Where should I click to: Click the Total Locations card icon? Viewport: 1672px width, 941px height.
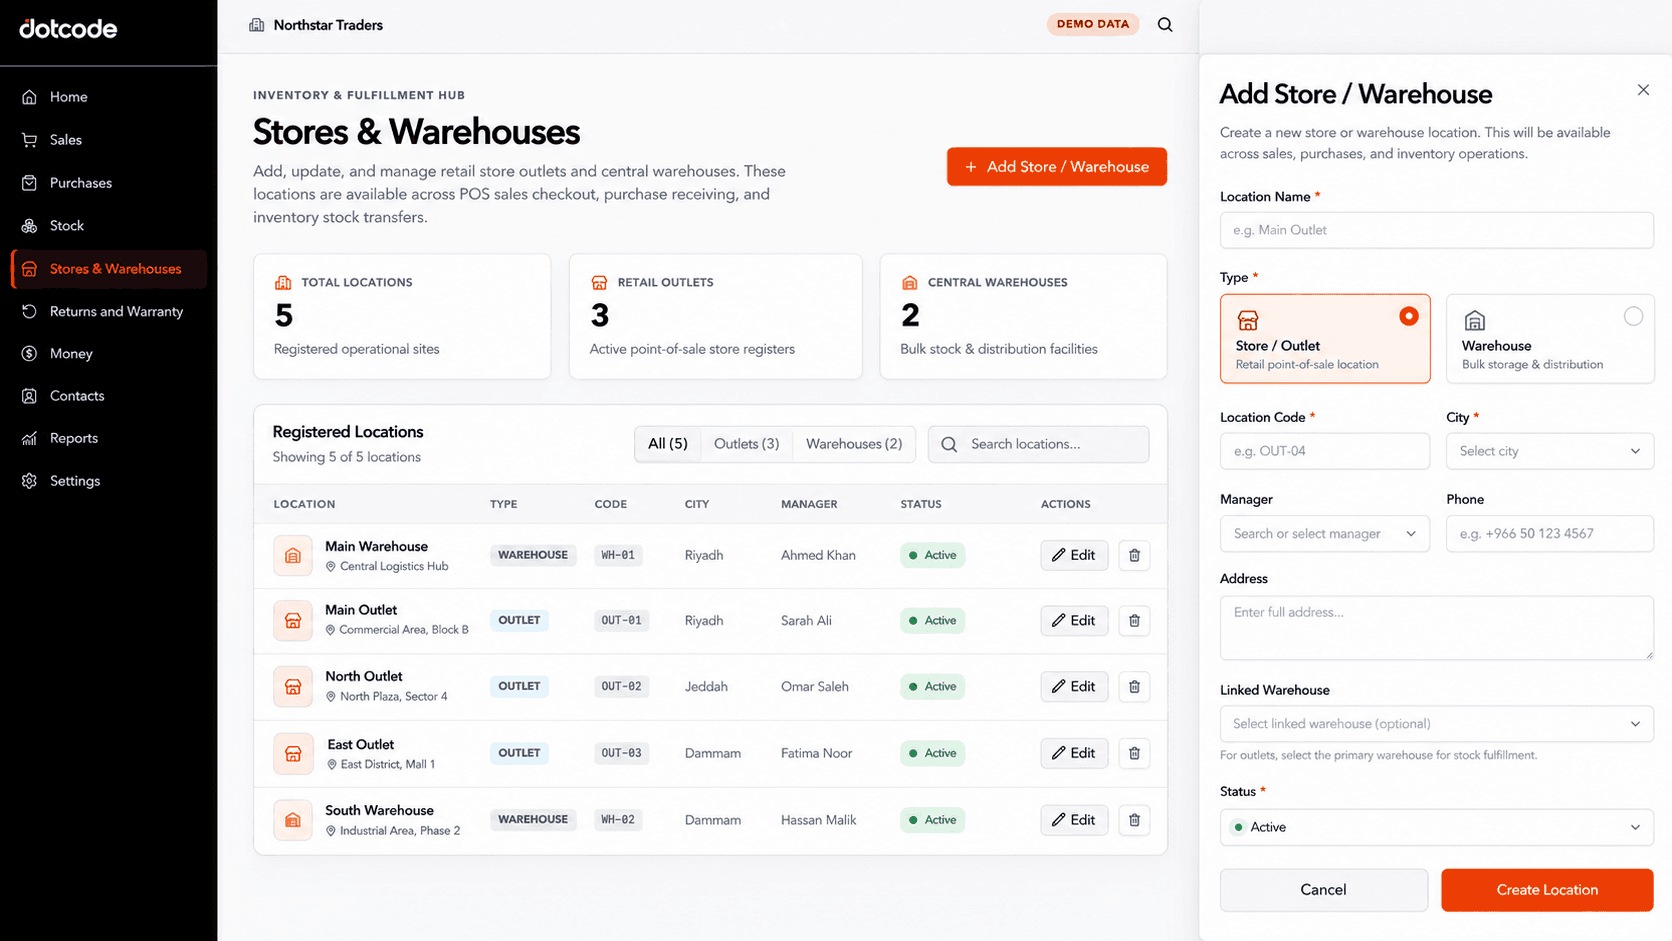(x=283, y=283)
